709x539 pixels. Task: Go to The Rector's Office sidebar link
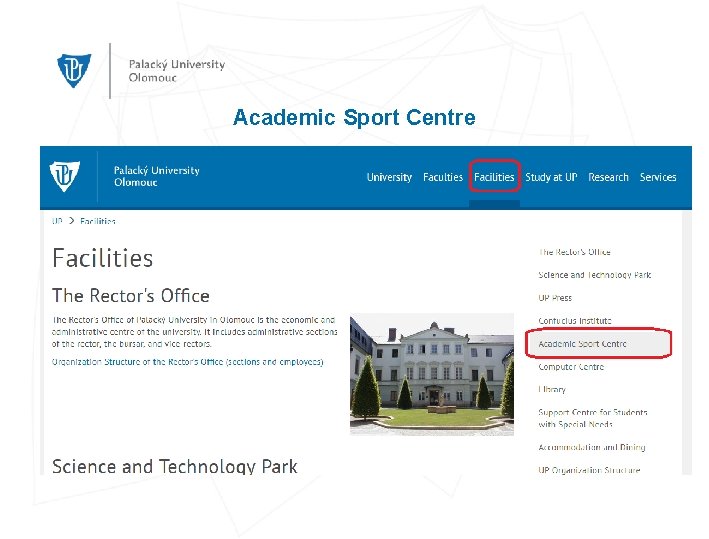[574, 252]
